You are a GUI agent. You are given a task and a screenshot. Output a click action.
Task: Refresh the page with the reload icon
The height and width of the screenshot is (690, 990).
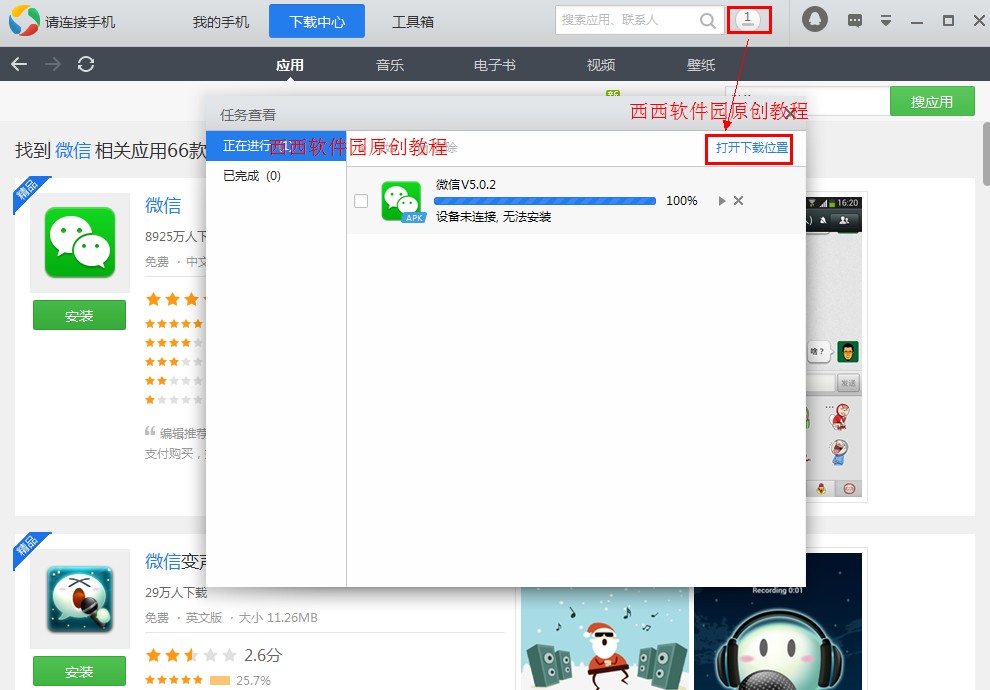pyautogui.click(x=86, y=64)
